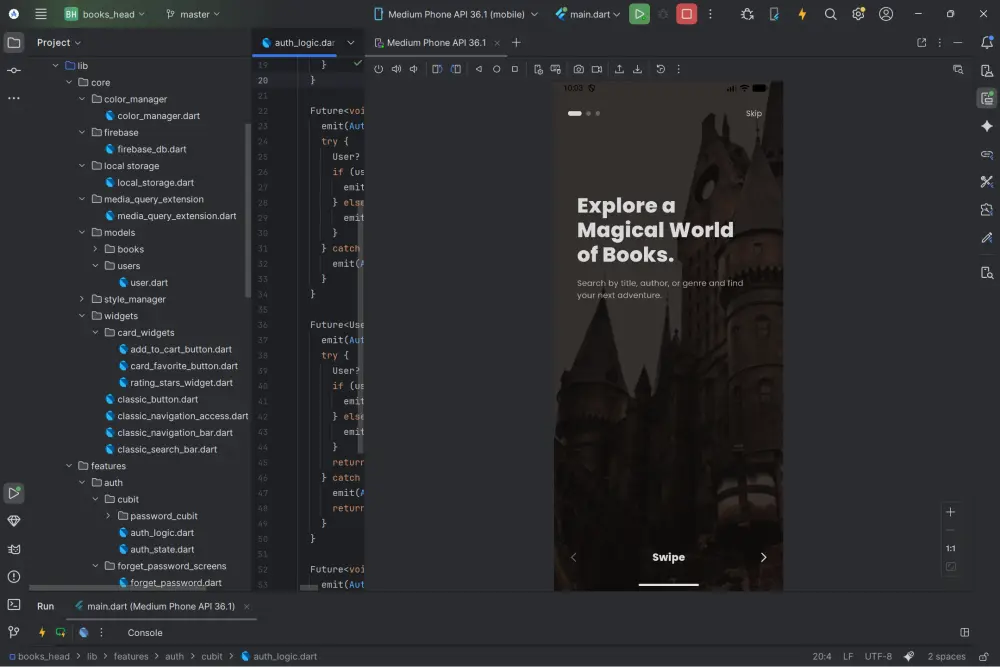Open the master branch dropdown
Screen dimensions: 1000x667
click(x=193, y=13)
